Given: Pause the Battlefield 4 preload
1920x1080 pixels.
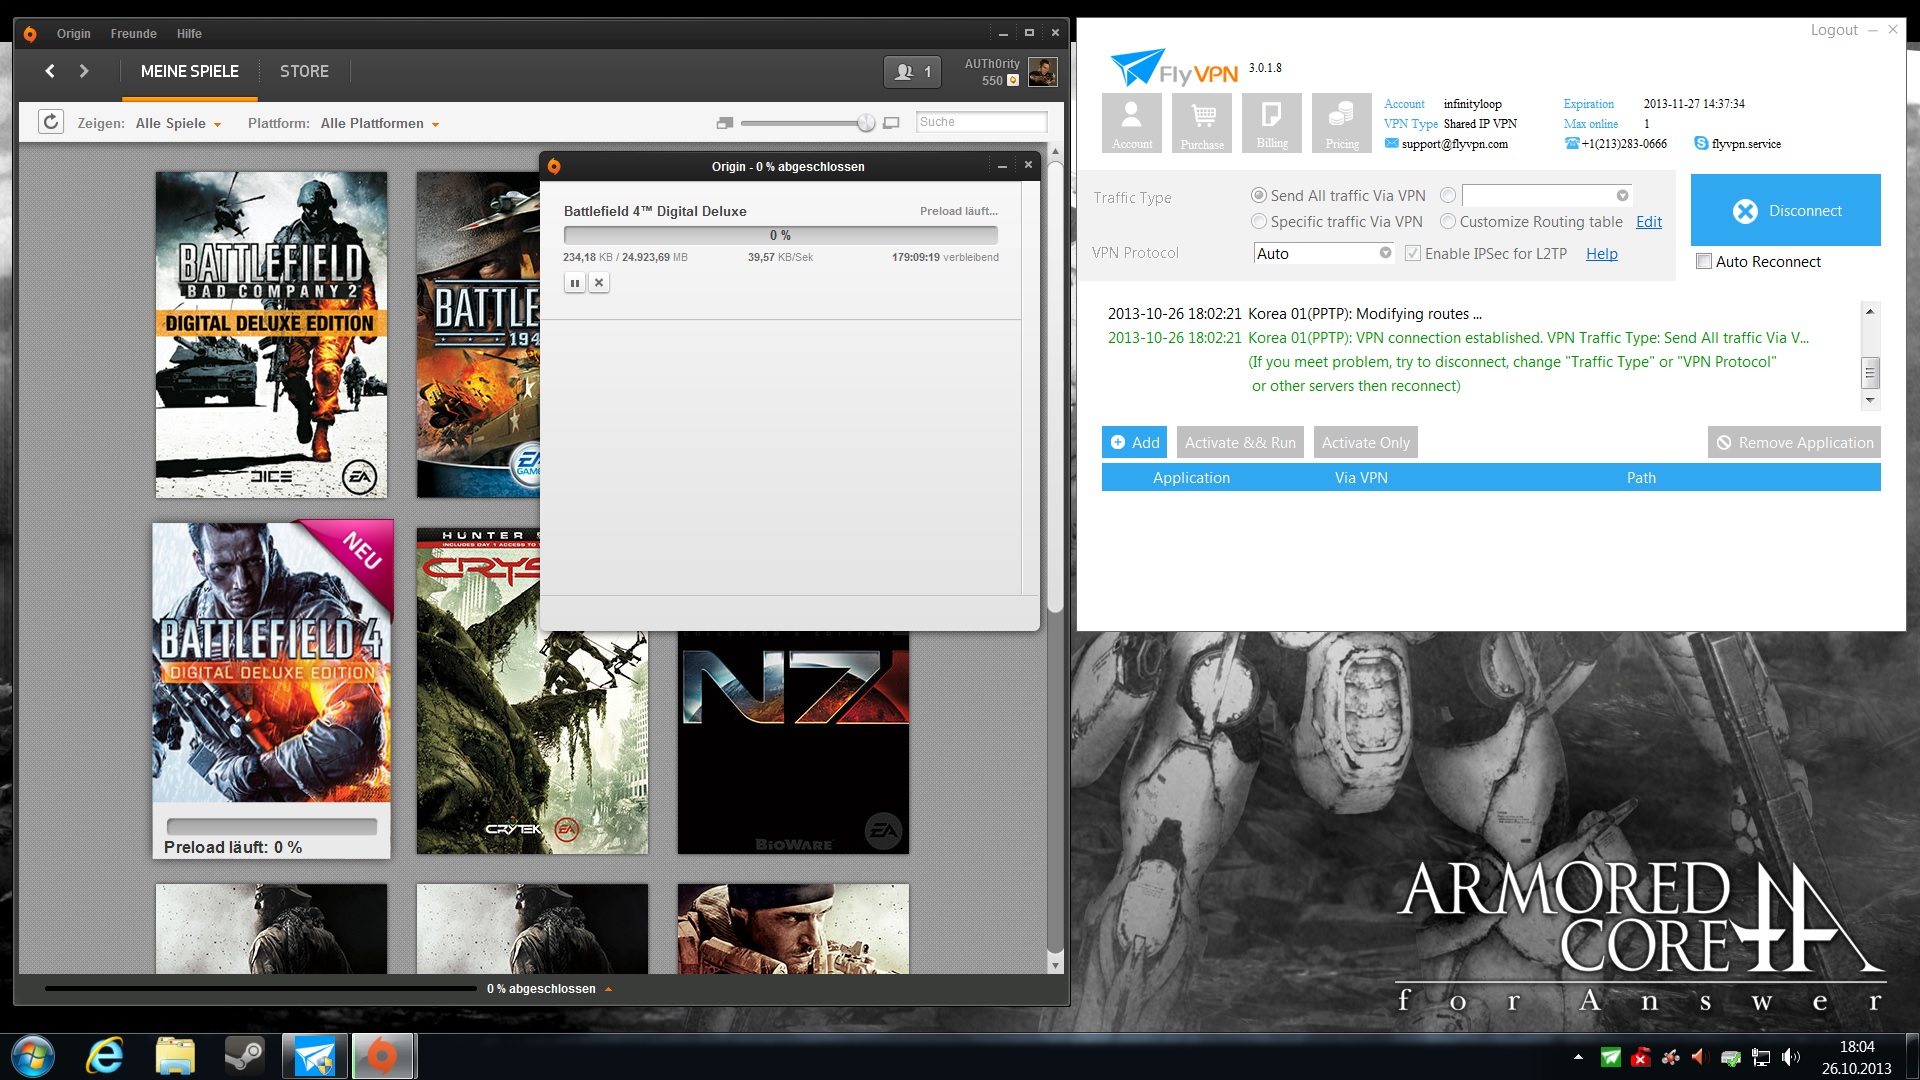Looking at the screenshot, I should (575, 283).
